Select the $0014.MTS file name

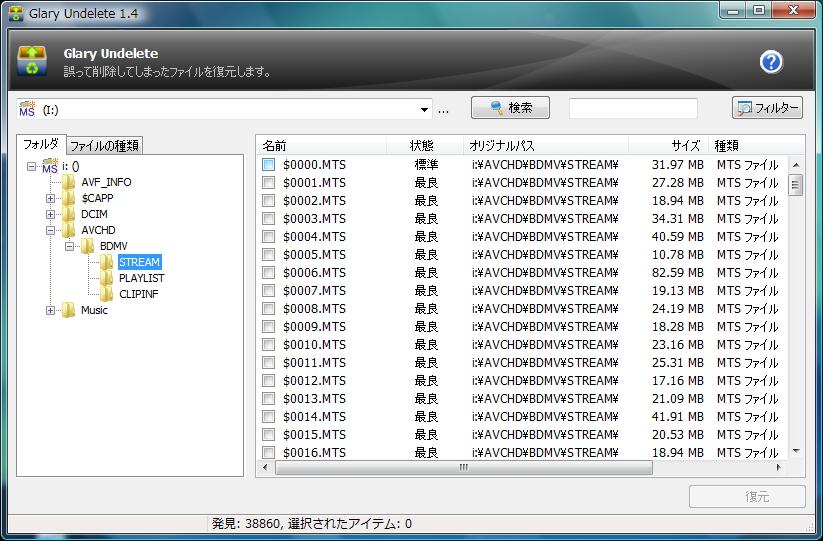pos(314,417)
